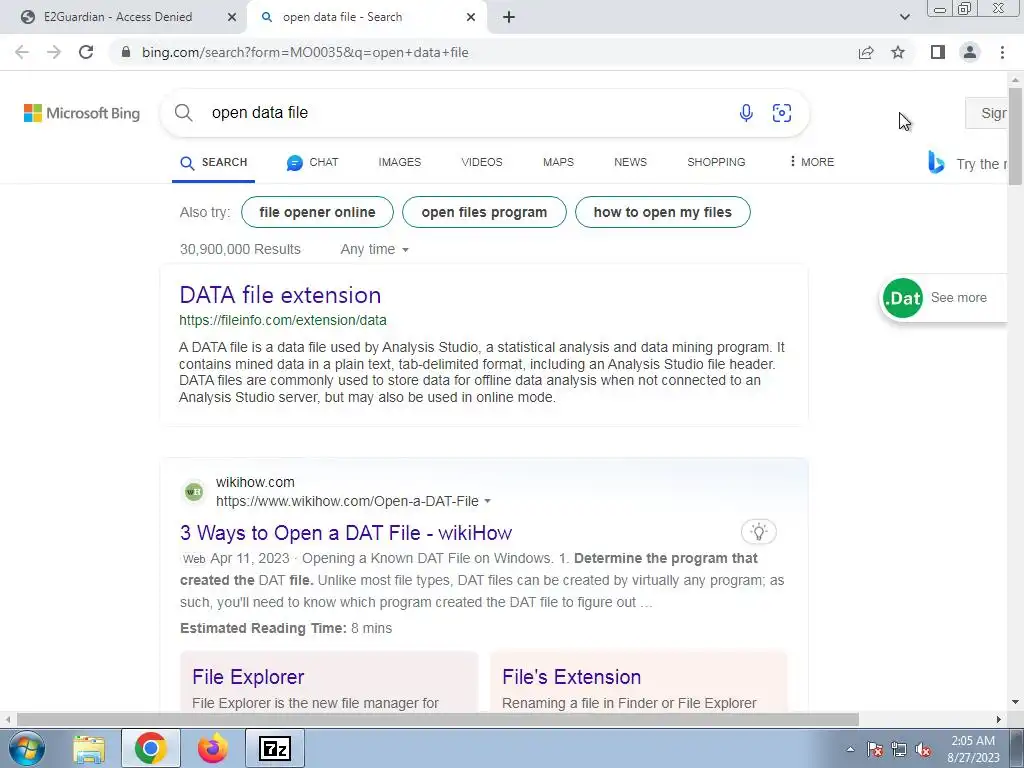Click the Sign in button
The width and height of the screenshot is (1024, 768).
[x=987, y=113]
